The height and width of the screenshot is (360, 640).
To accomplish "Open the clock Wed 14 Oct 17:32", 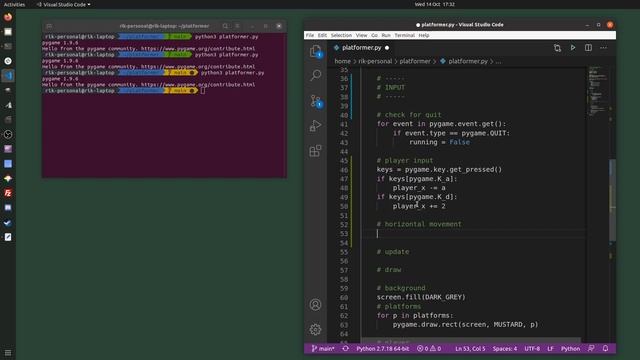I will click(x=435, y=4).
